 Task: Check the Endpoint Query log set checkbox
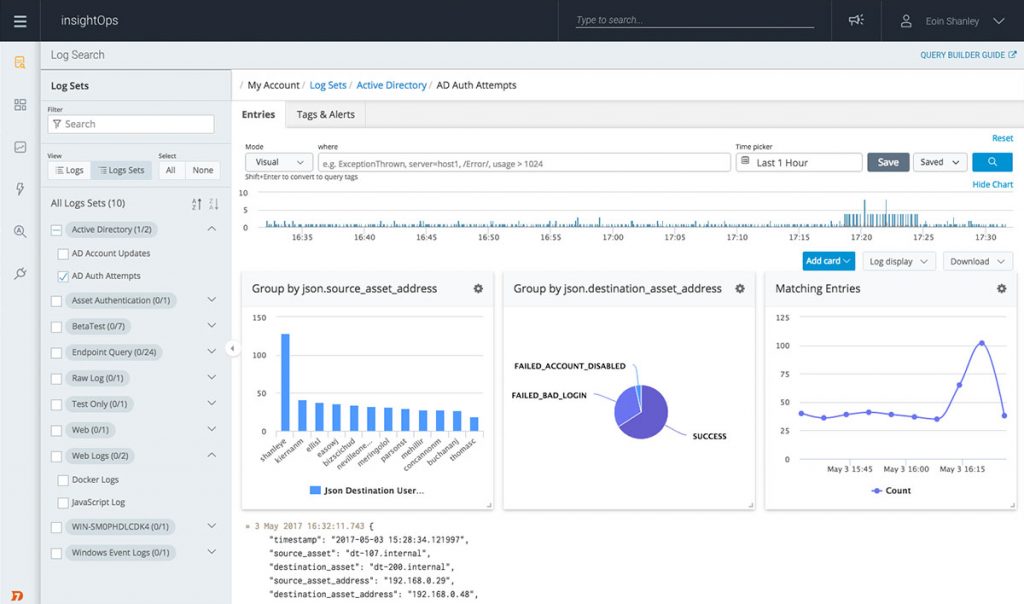point(56,353)
